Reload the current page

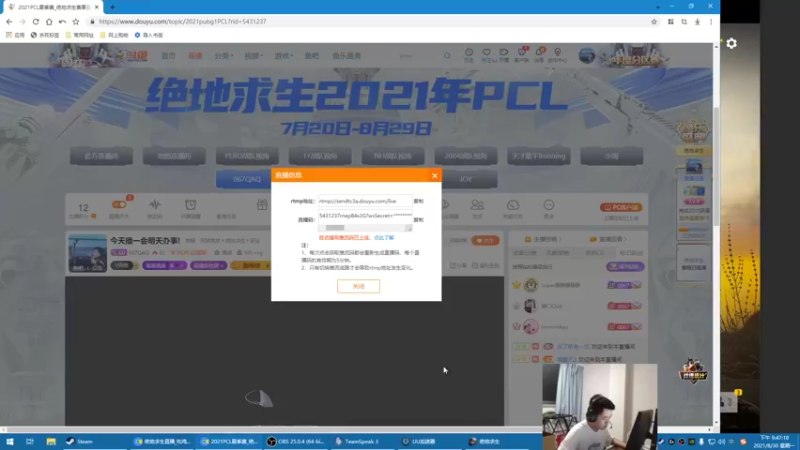[35, 21]
